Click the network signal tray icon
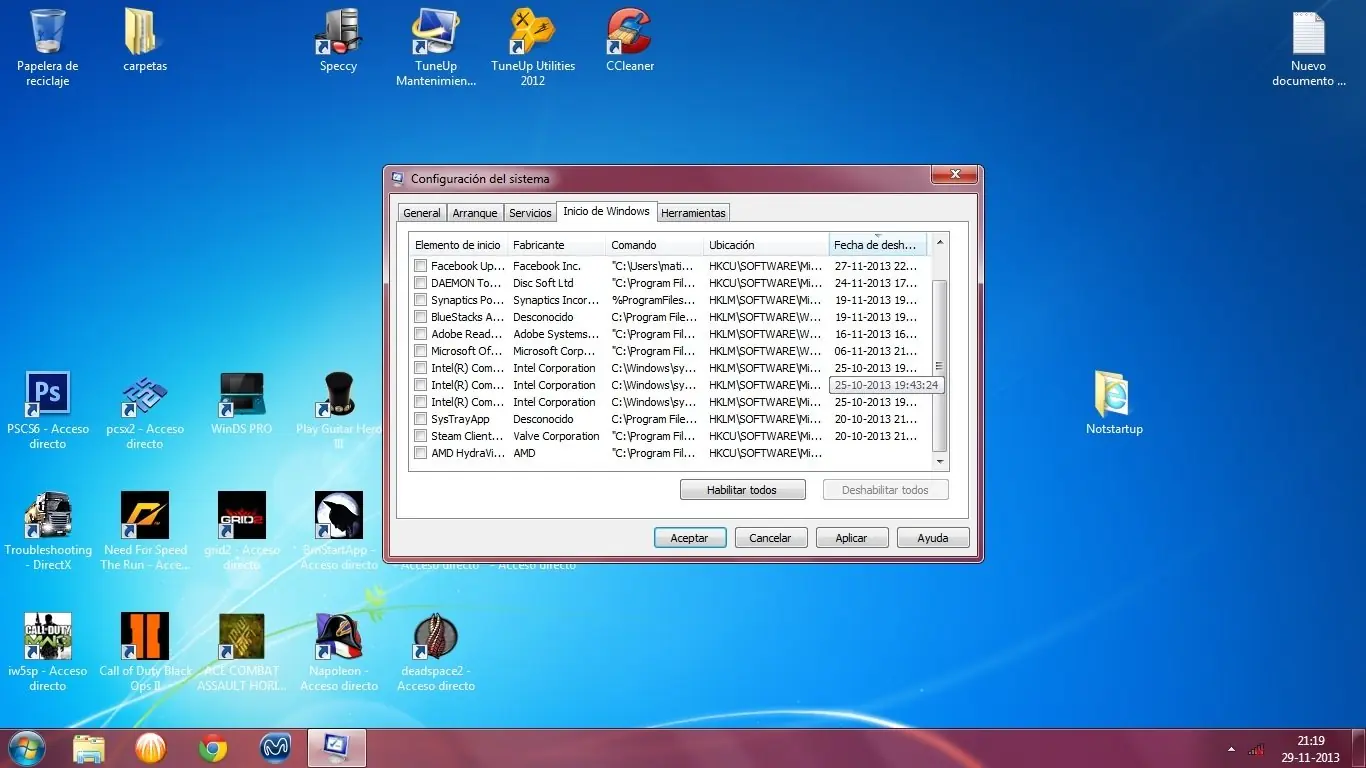Screen dimensions: 1366x768 pos(1255,749)
